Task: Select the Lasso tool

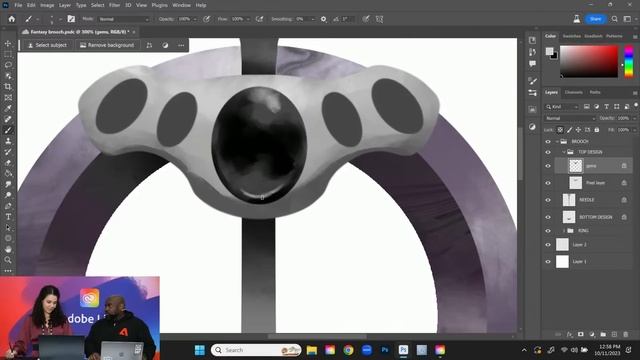Action: [x=8, y=65]
